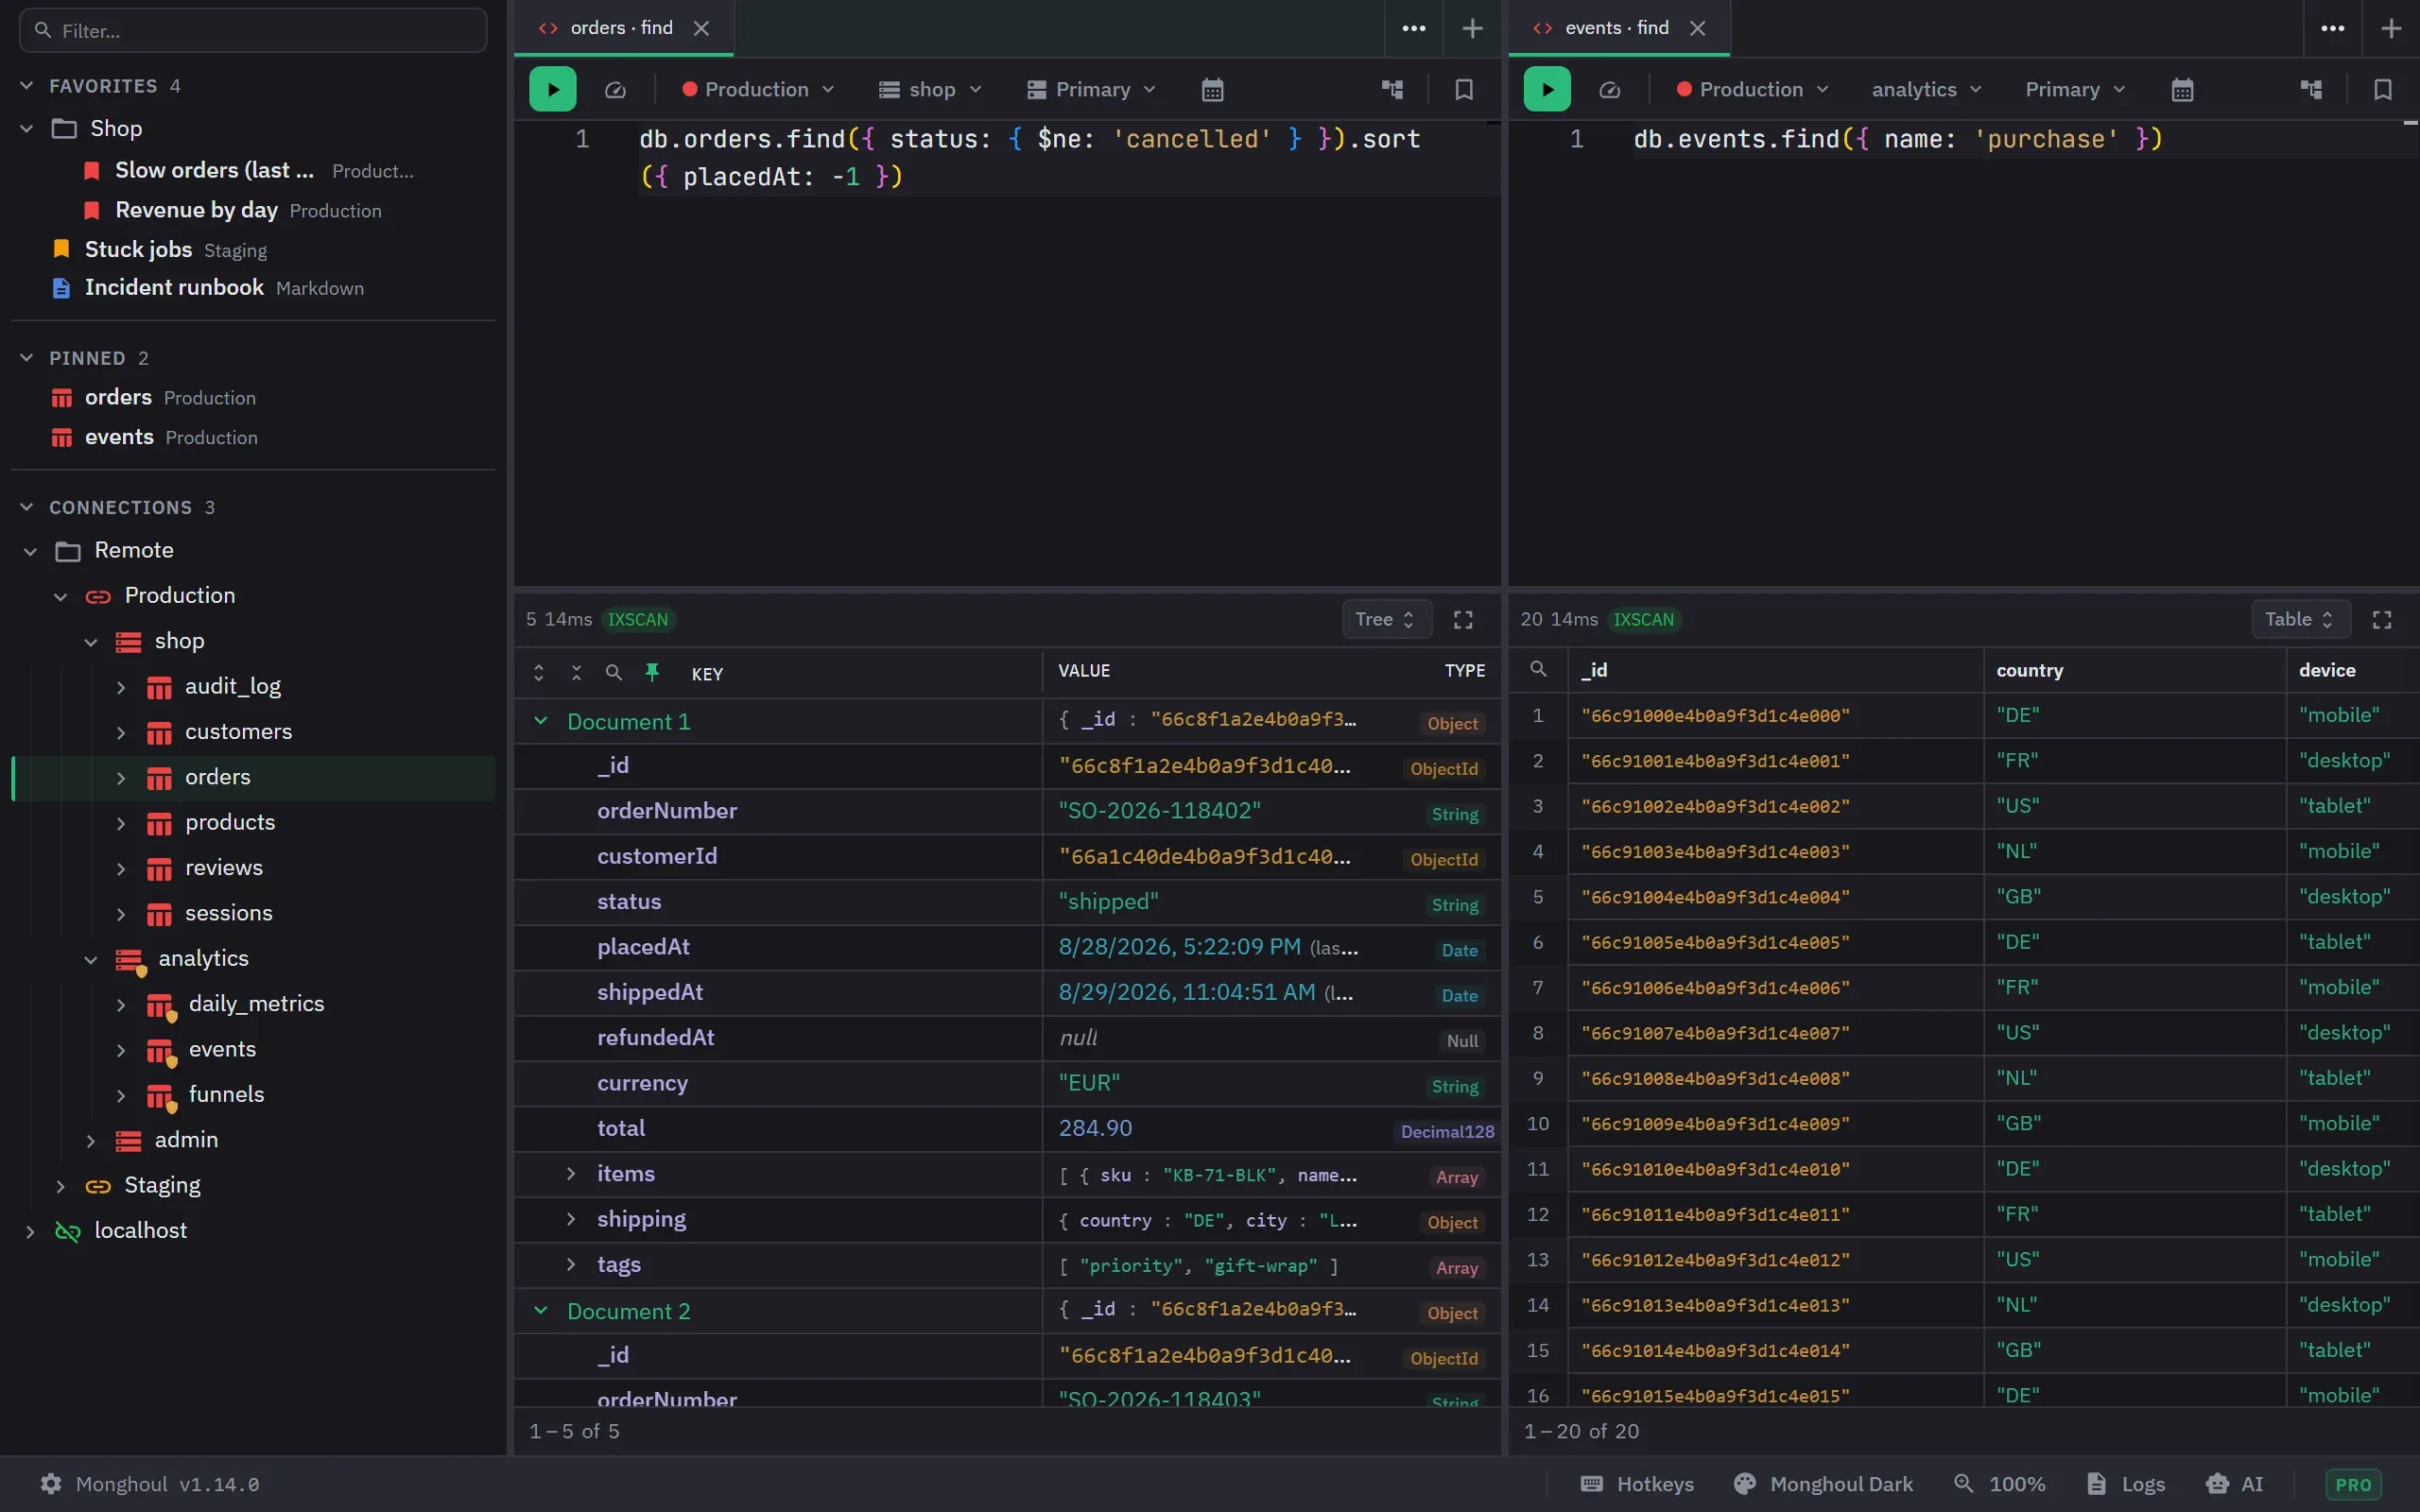Switch Table view mode dropdown

click(x=2300, y=619)
